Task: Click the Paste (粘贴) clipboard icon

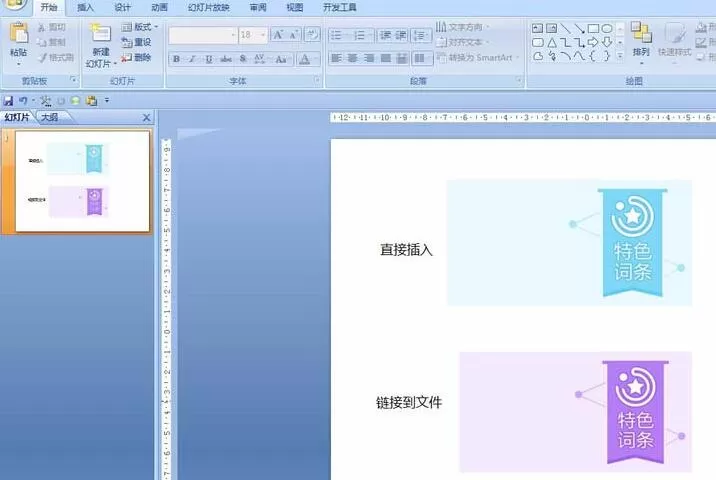Action: [x=19, y=33]
